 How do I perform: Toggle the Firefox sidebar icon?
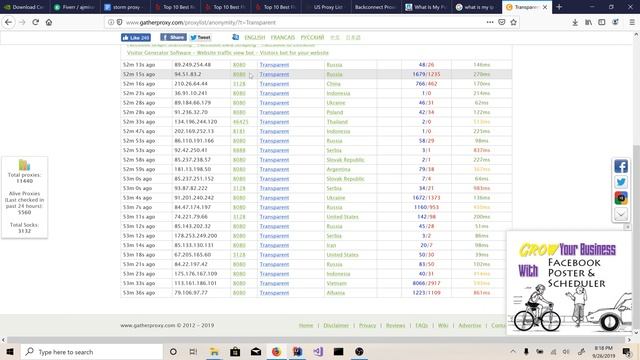click(x=602, y=22)
